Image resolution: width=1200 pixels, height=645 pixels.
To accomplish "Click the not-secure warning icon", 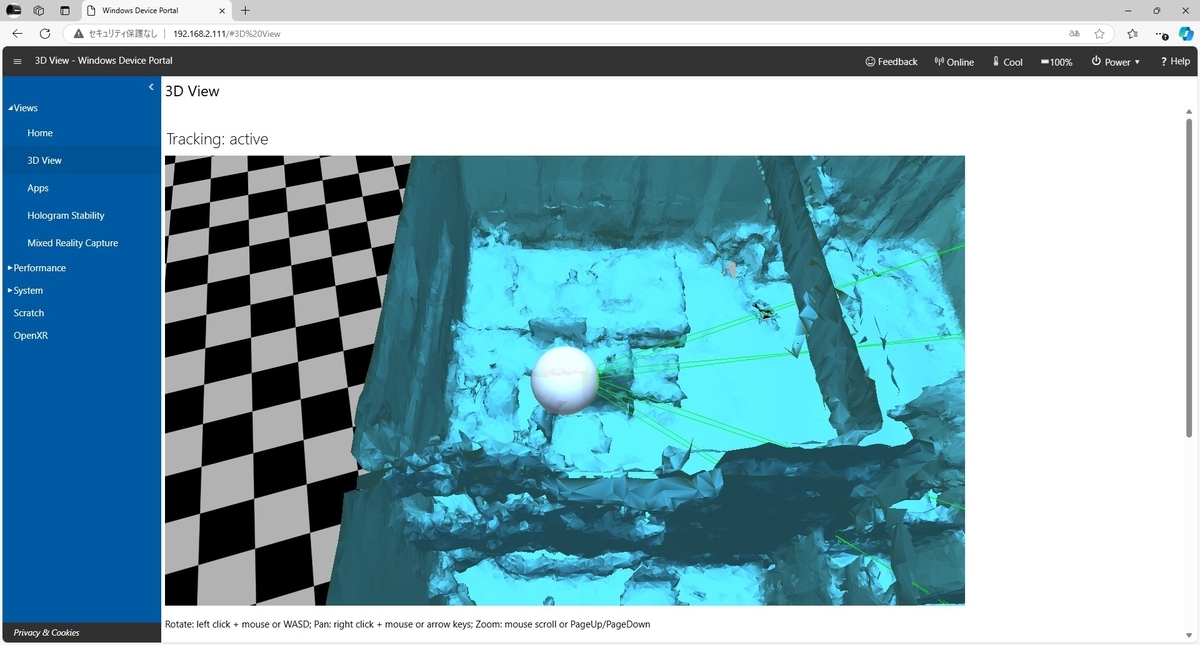I will [x=78, y=33].
